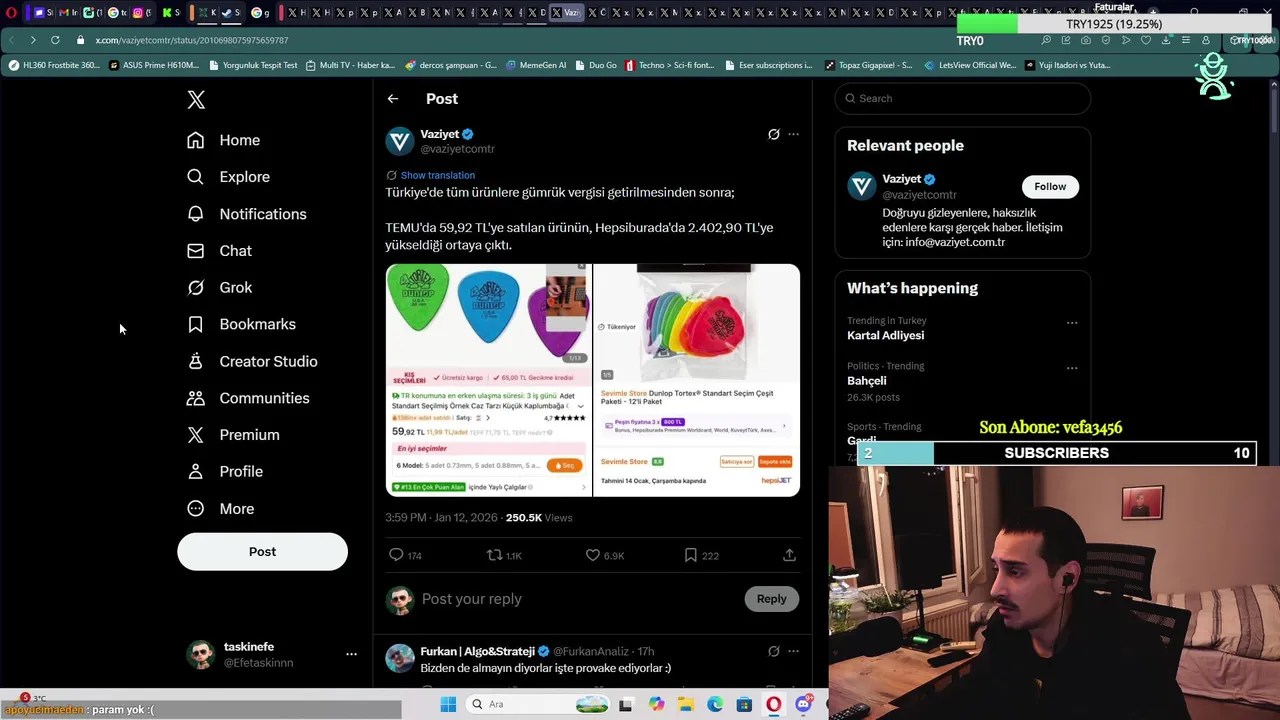This screenshot has height=720, width=1280.
Task: Open the Creator Studio menu item
Action: [252, 361]
